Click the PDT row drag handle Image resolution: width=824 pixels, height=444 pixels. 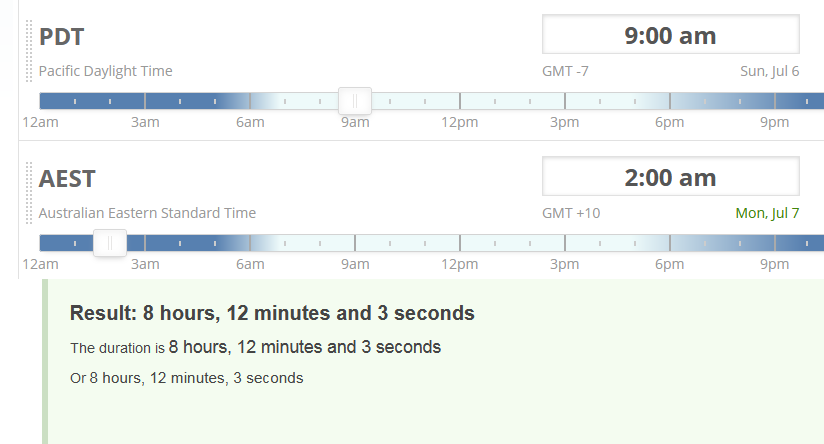[x=29, y=51]
